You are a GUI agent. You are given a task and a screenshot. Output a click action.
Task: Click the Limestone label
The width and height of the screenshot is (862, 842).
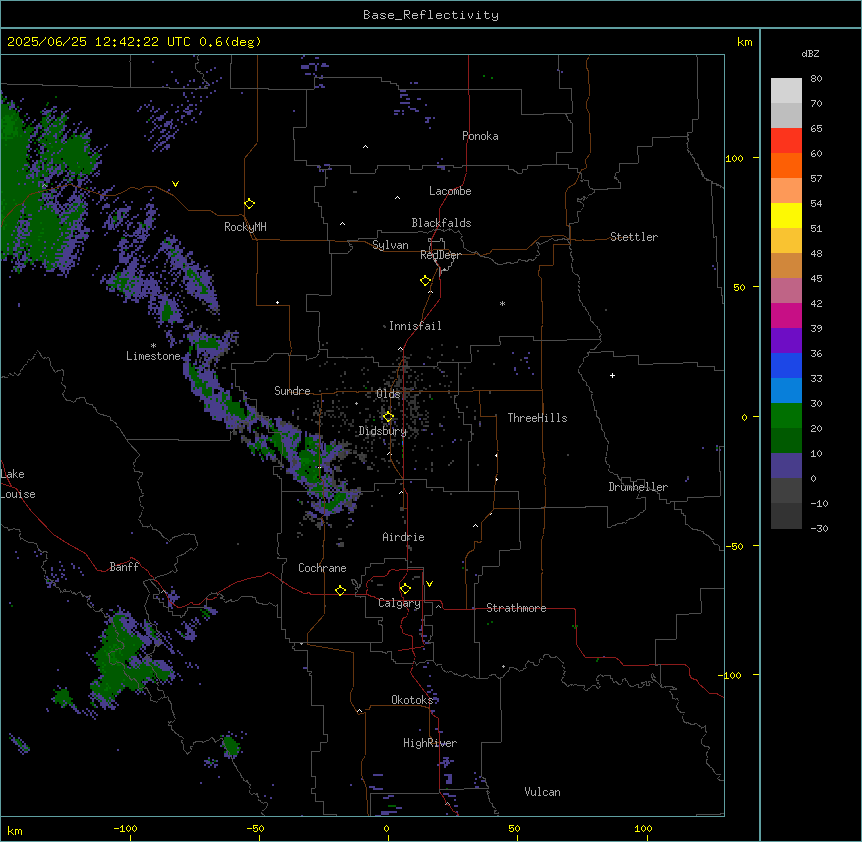tap(153, 356)
